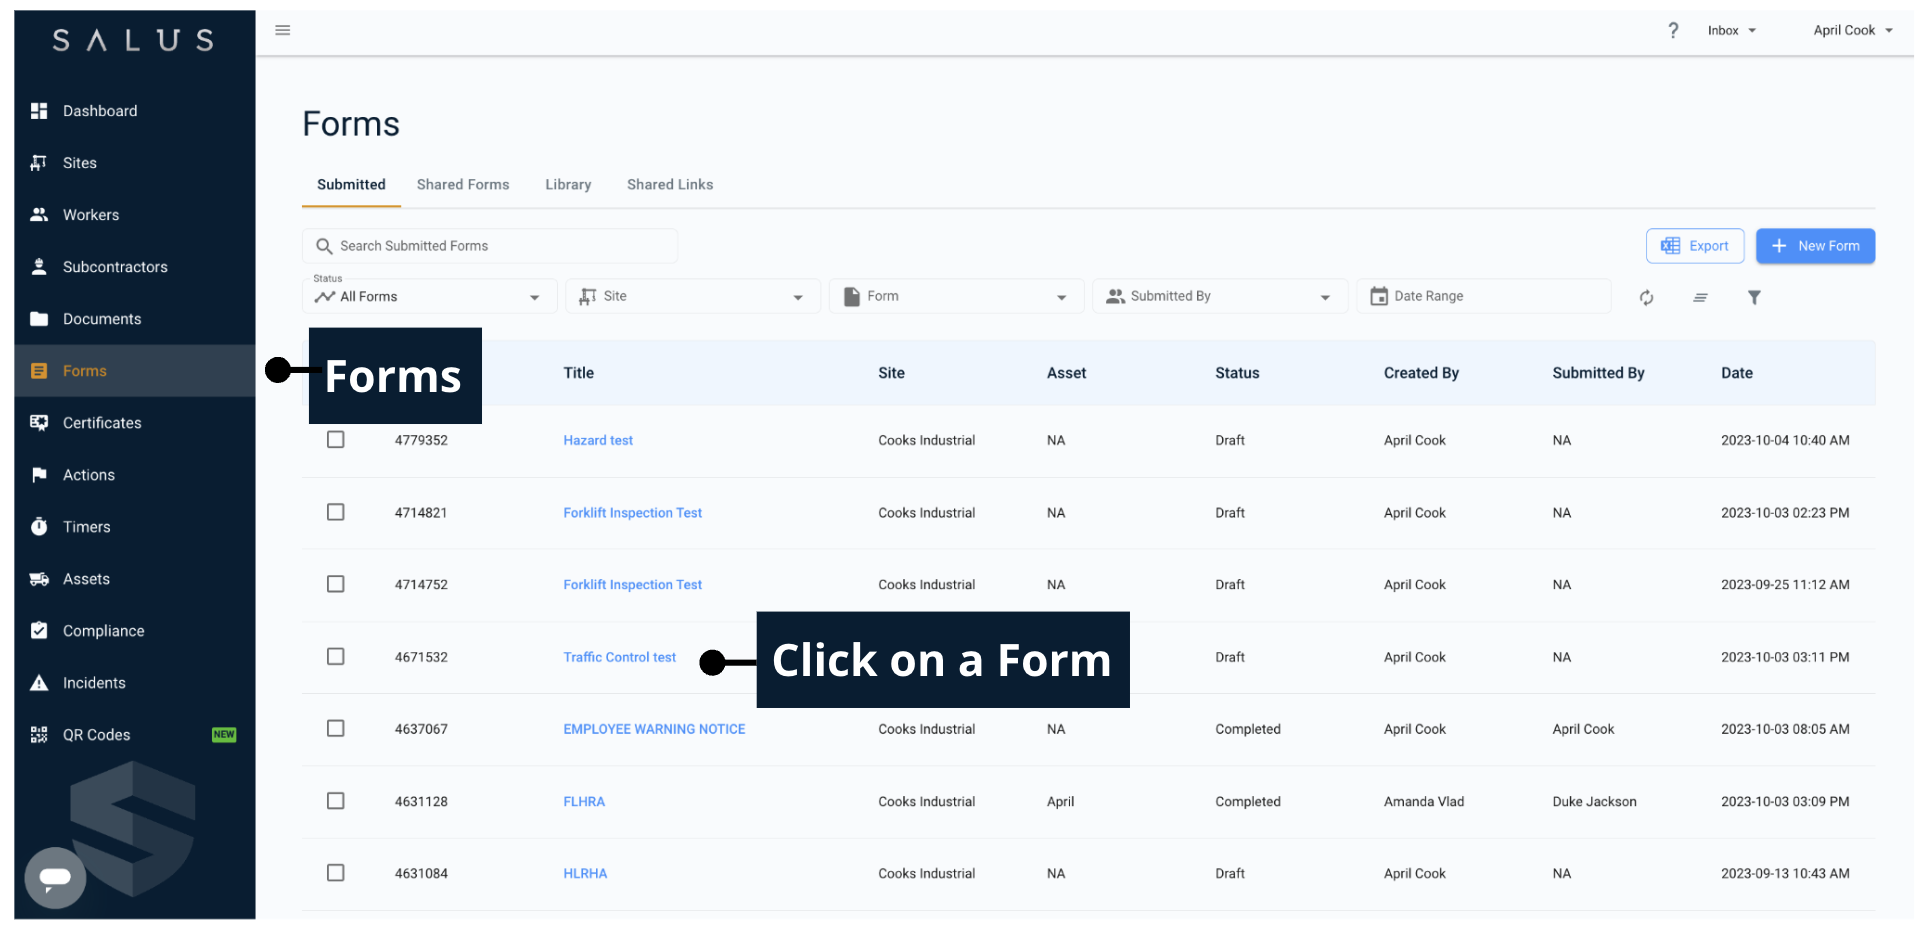
Task: Open Certificates from the sidebar
Action: pyautogui.click(x=102, y=423)
